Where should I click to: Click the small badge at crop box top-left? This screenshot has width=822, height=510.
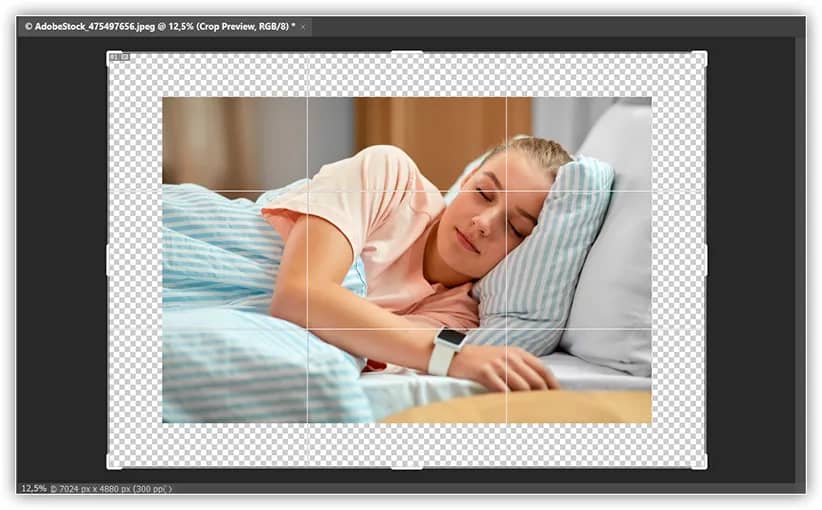pyautogui.click(x=117, y=58)
